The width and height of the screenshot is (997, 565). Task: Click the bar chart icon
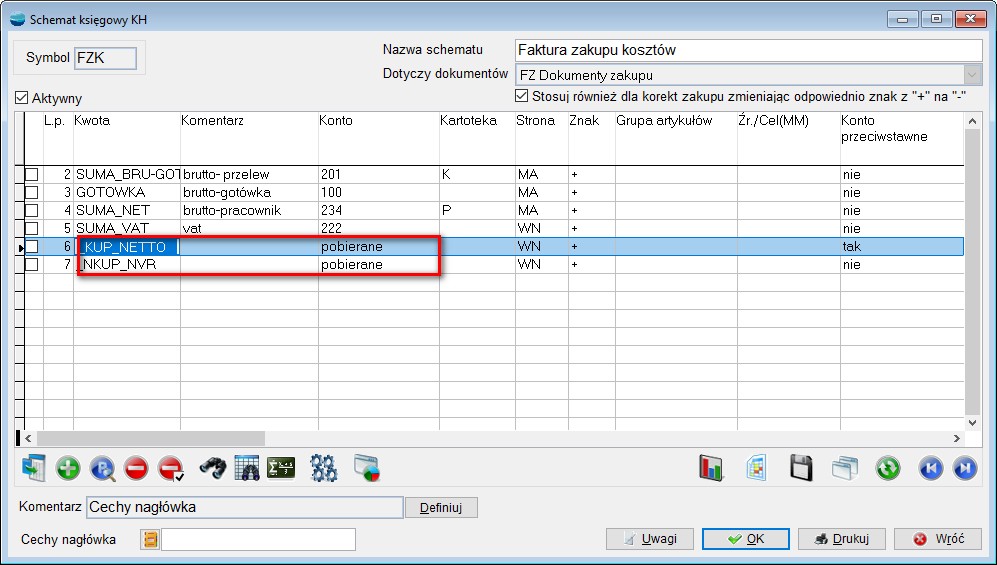pos(711,468)
